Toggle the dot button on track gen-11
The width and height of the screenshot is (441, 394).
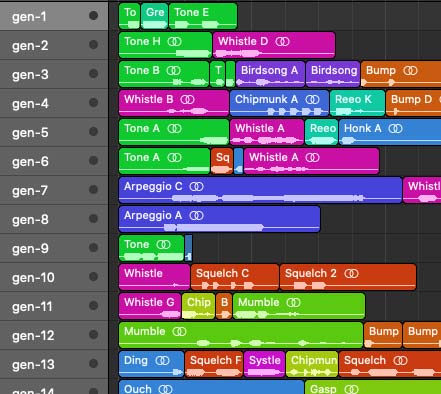[x=94, y=305]
